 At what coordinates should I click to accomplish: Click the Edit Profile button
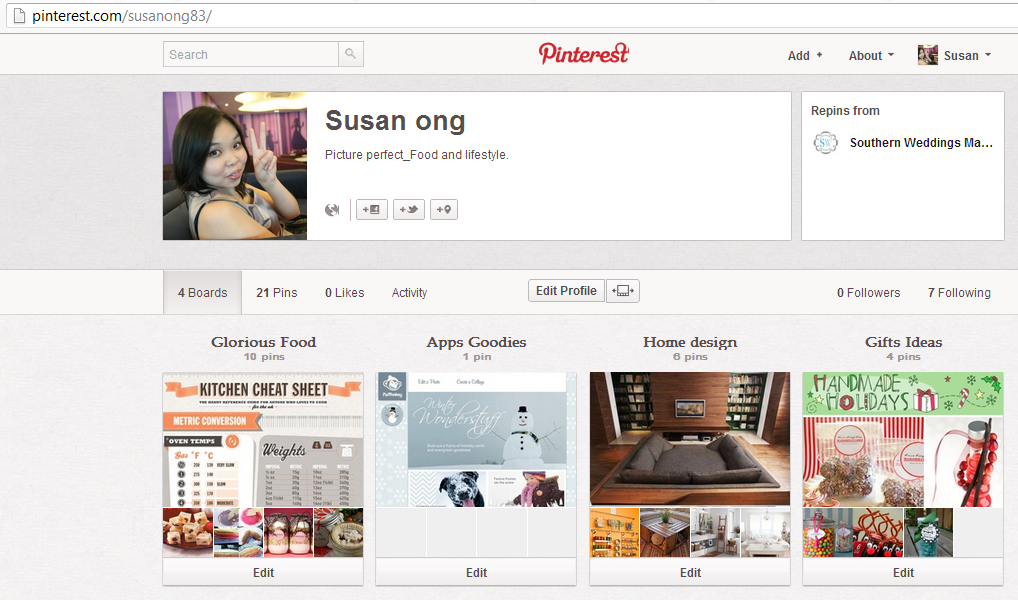pyautogui.click(x=566, y=291)
